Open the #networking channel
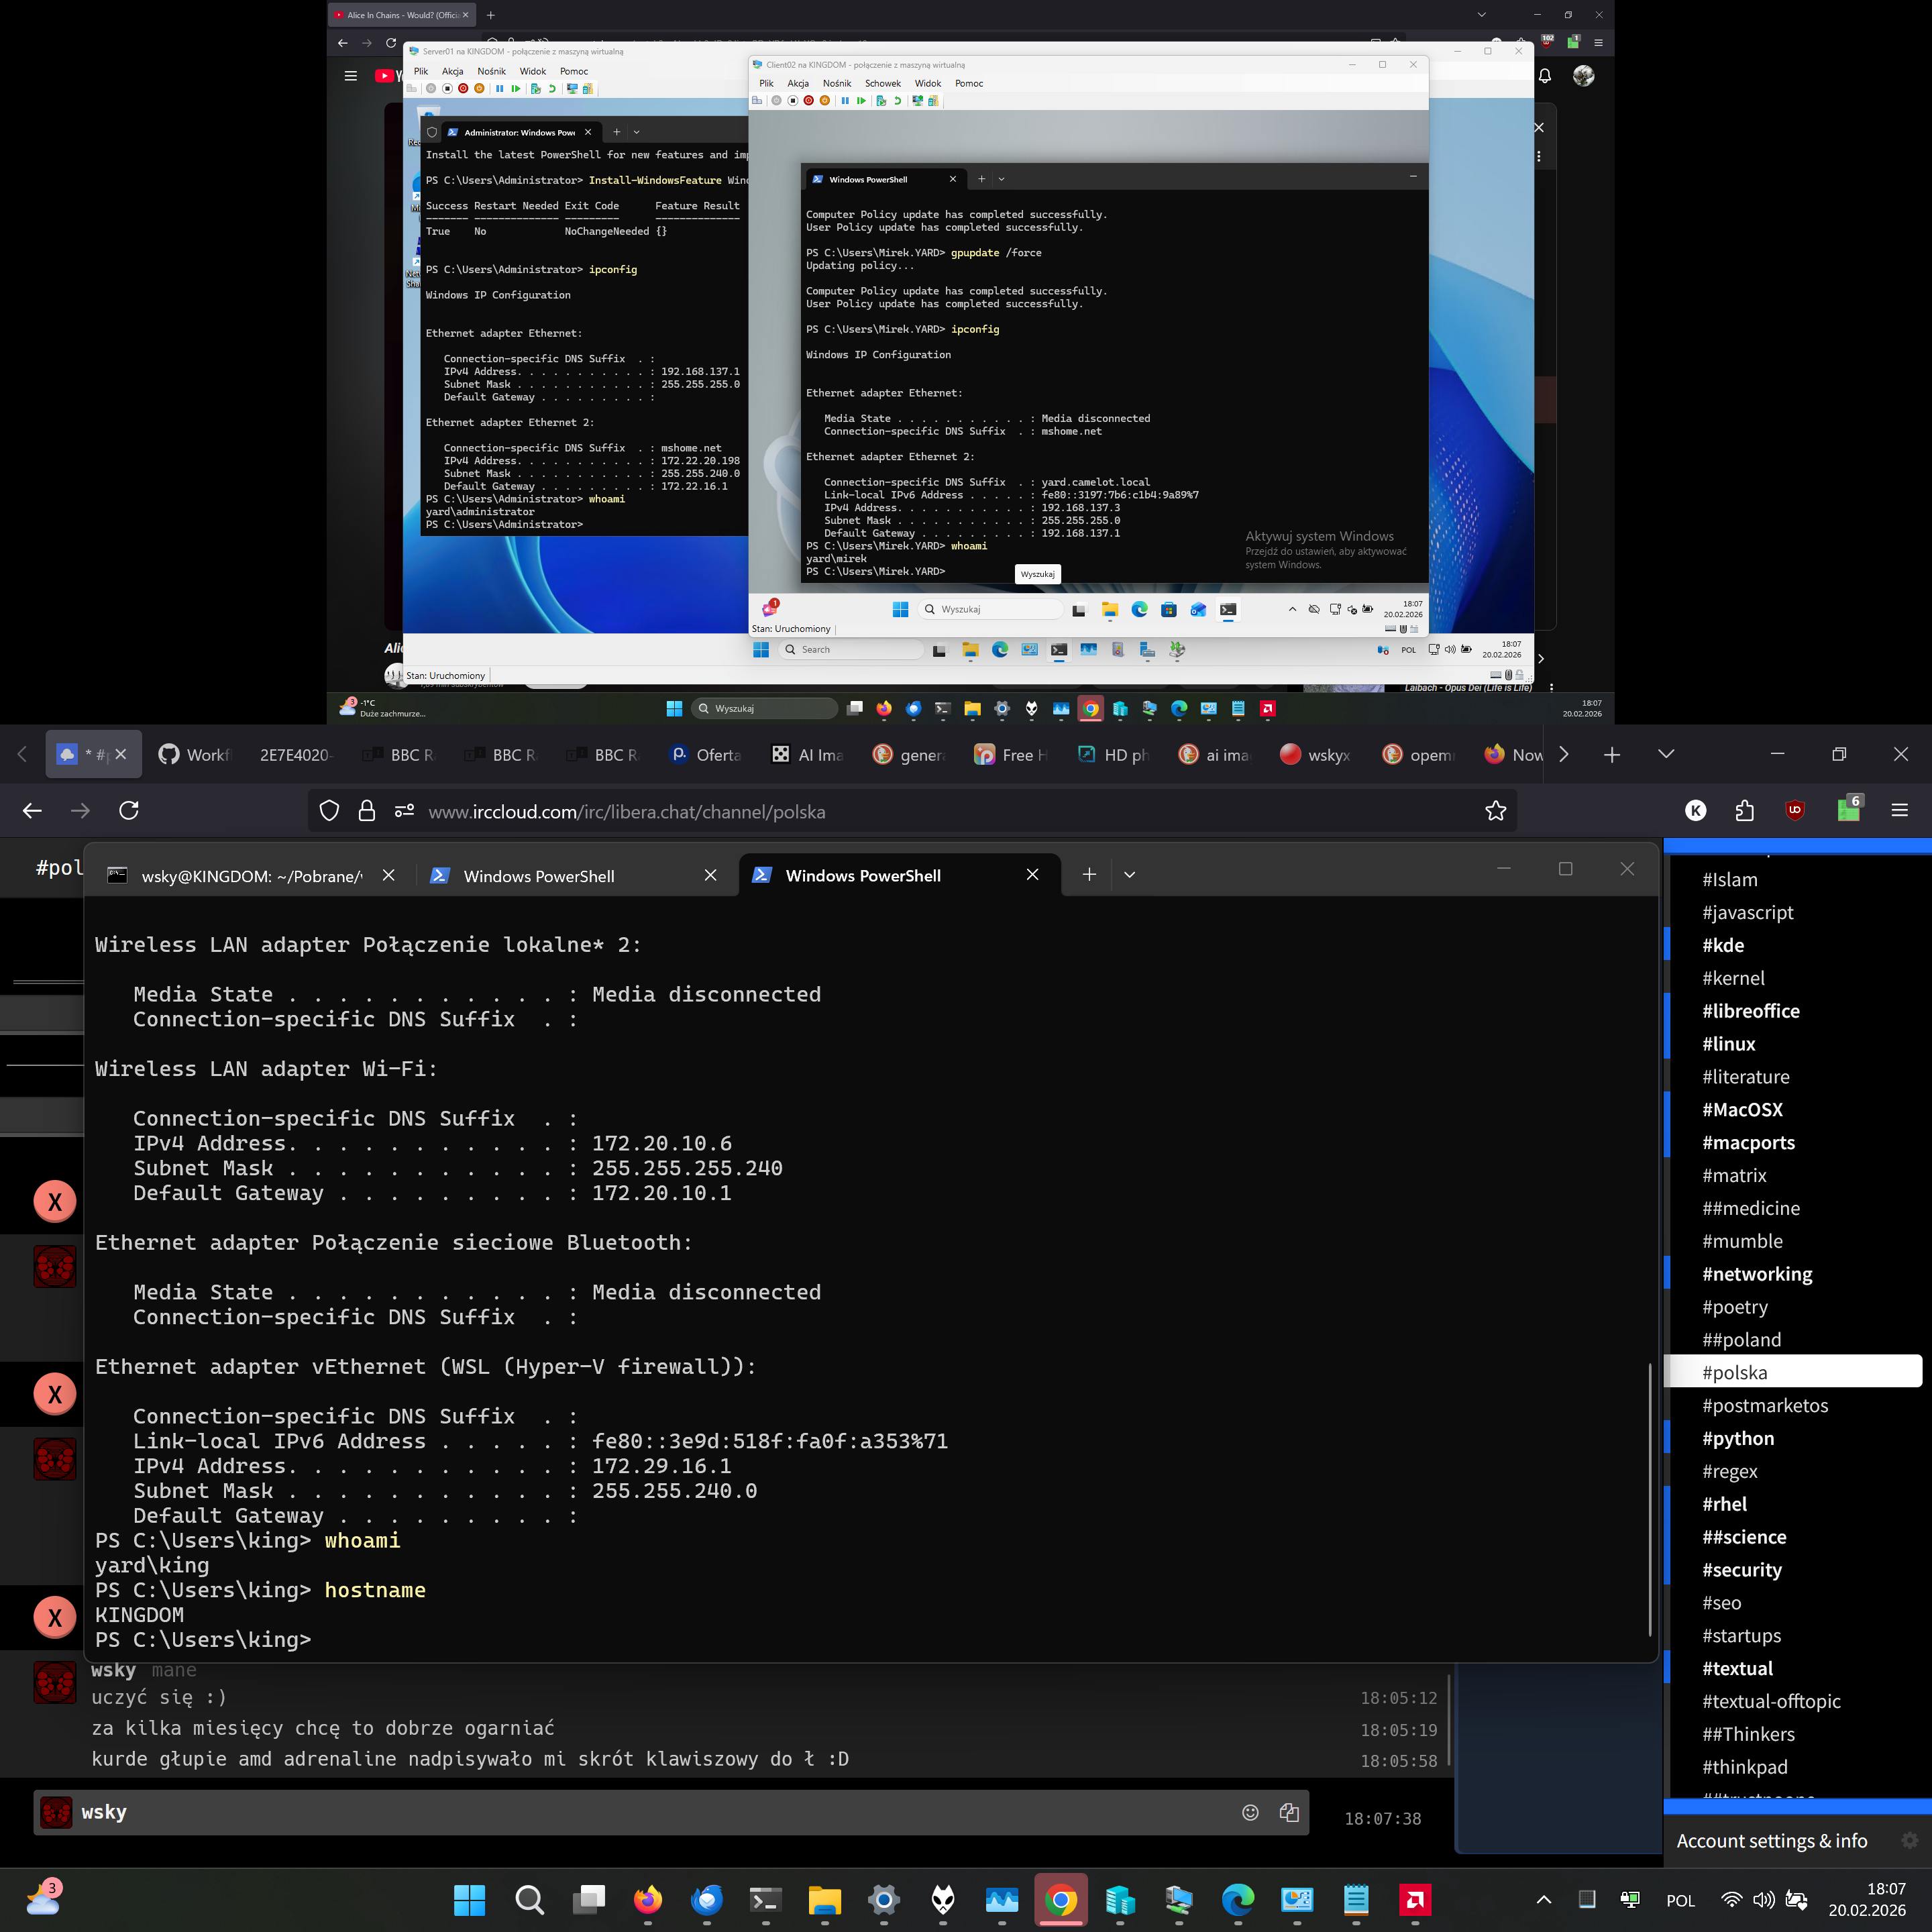 point(1757,1274)
